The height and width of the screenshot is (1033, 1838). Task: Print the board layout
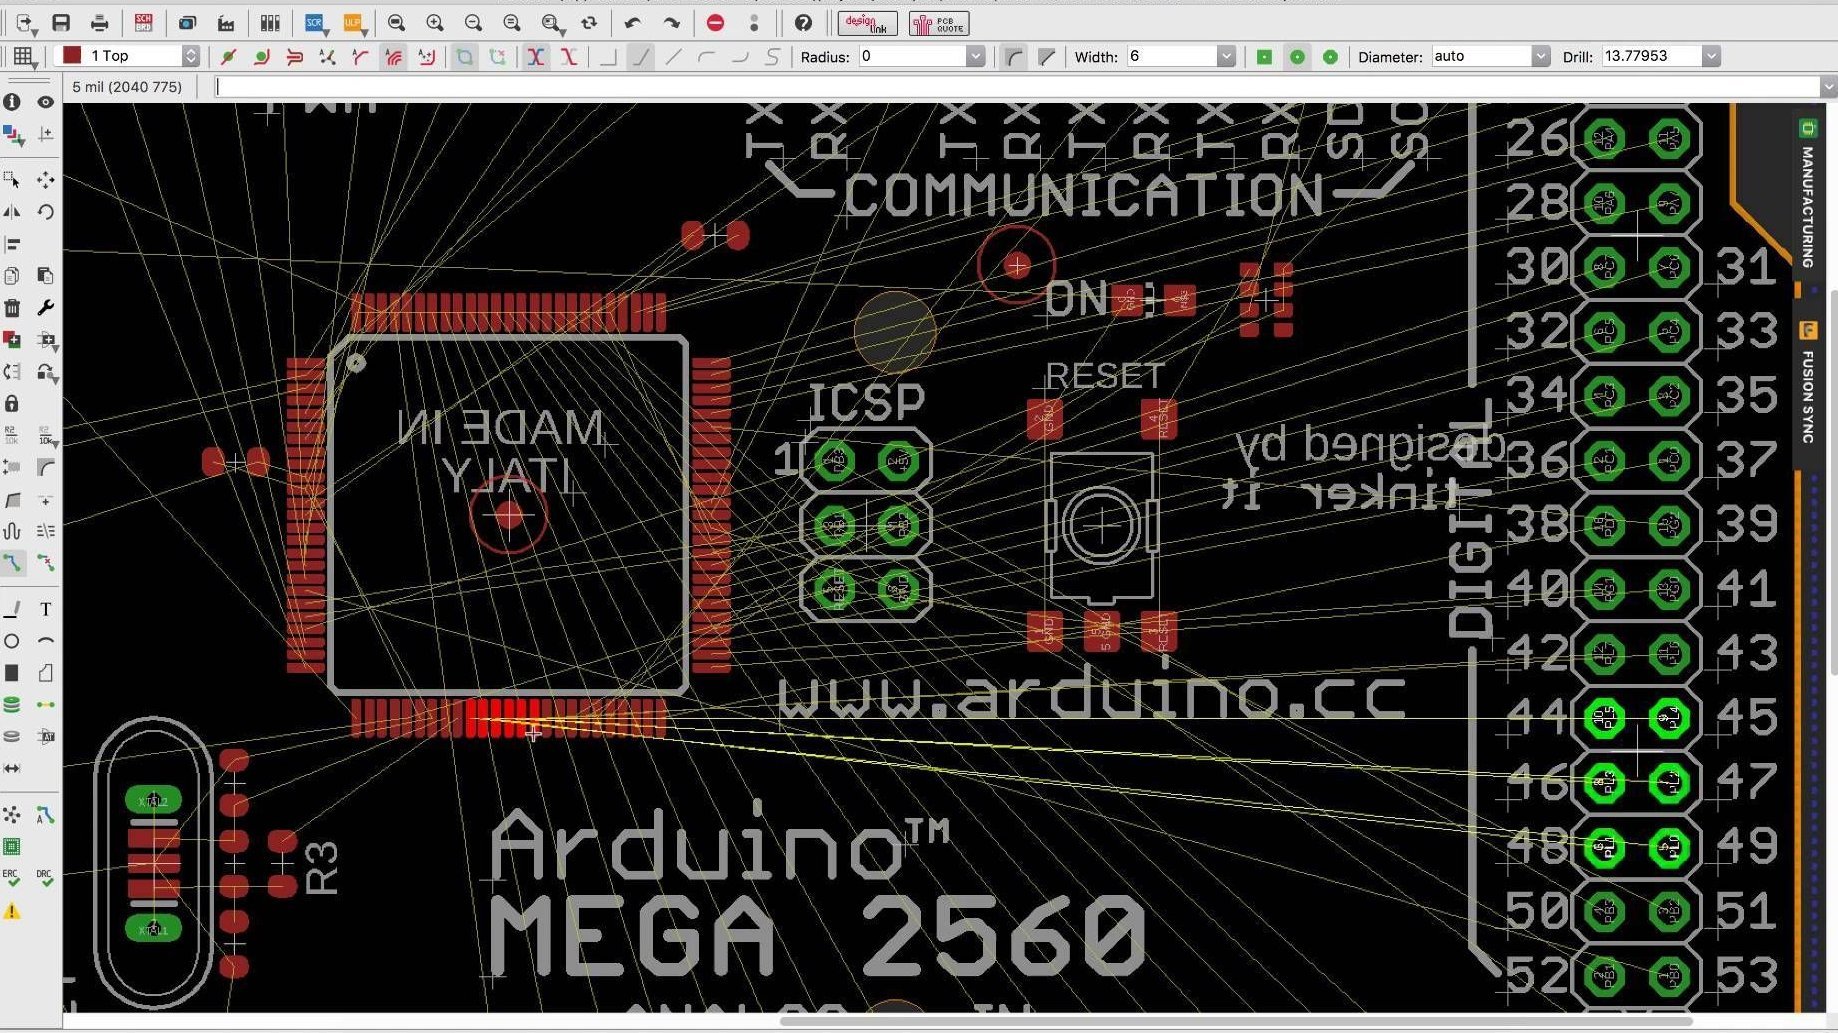(x=99, y=22)
